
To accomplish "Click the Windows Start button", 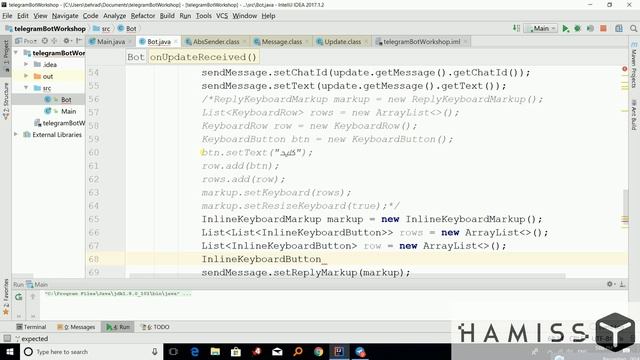I will 9,351.
